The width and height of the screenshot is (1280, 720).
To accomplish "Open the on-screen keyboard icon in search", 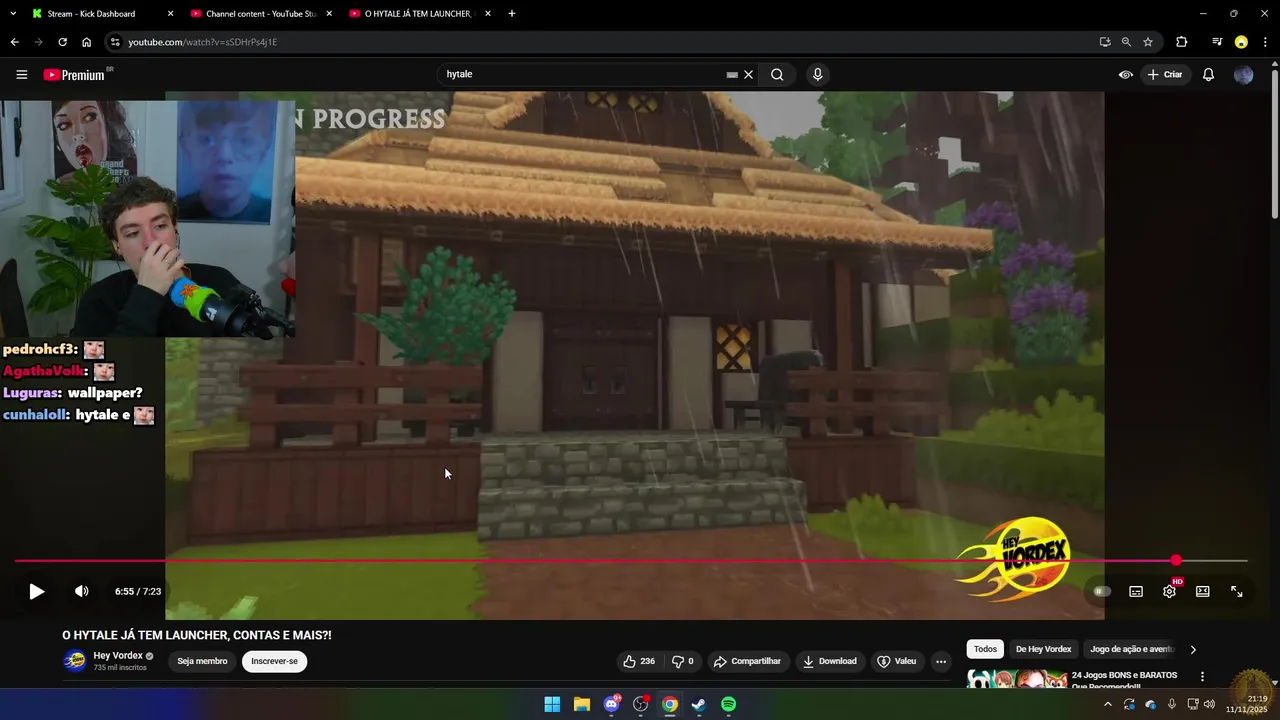I will 732,74.
